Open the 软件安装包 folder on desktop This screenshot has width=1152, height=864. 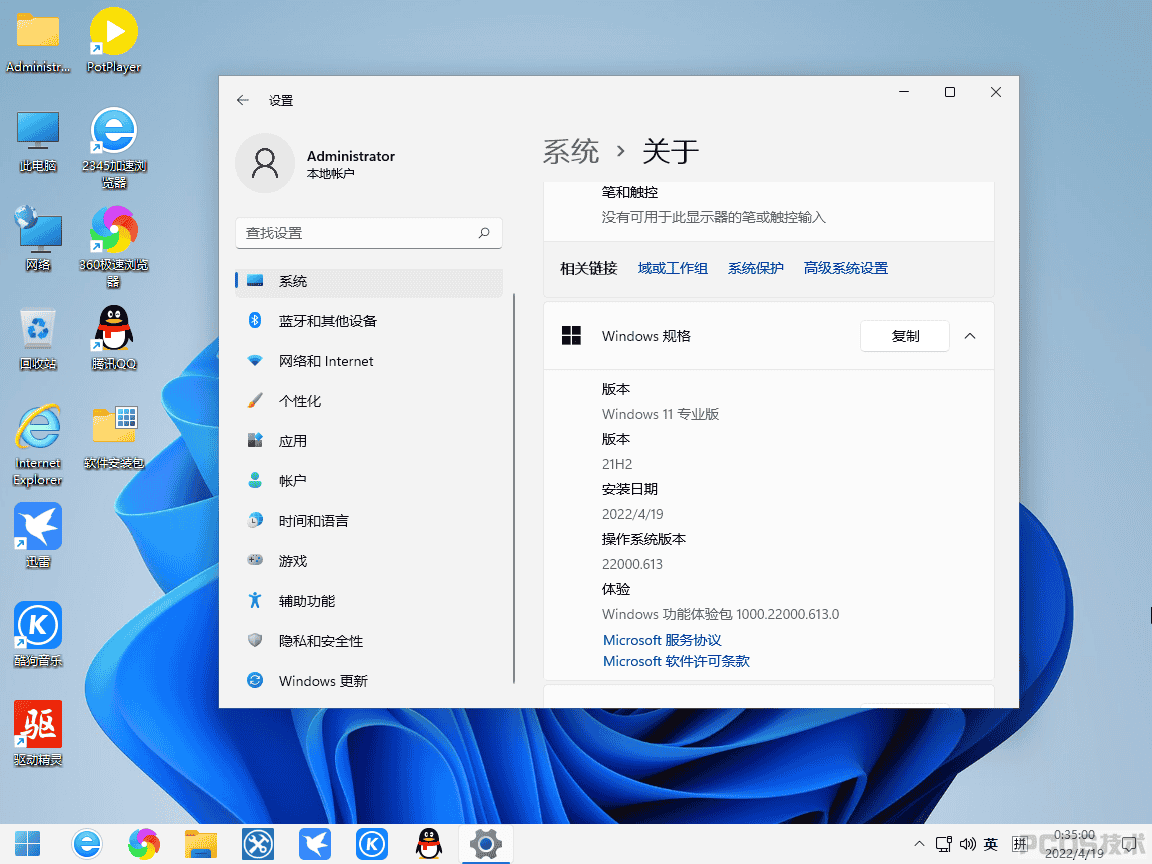tap(114, 437)
